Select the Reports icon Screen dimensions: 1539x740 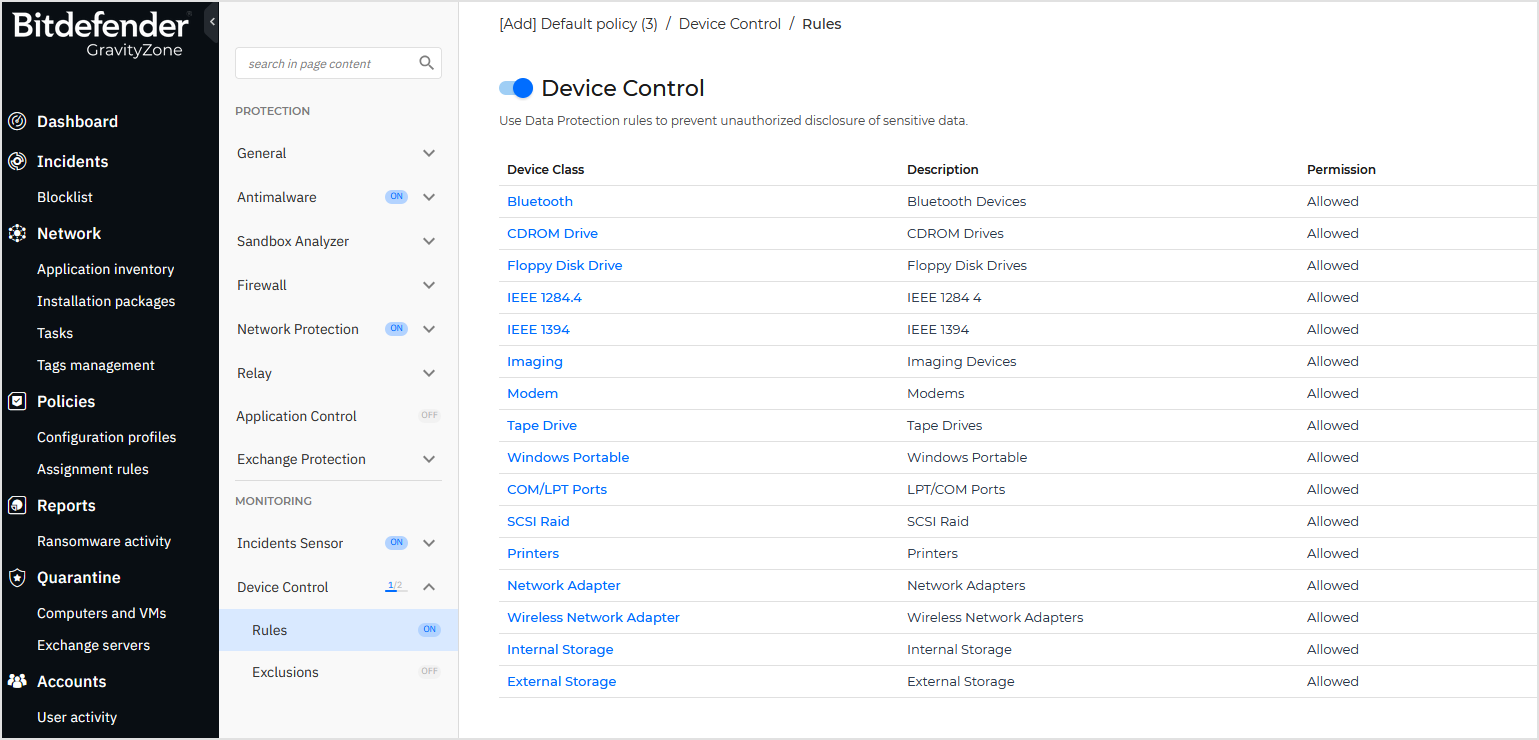pyautogui.click(x=17, y=505)
